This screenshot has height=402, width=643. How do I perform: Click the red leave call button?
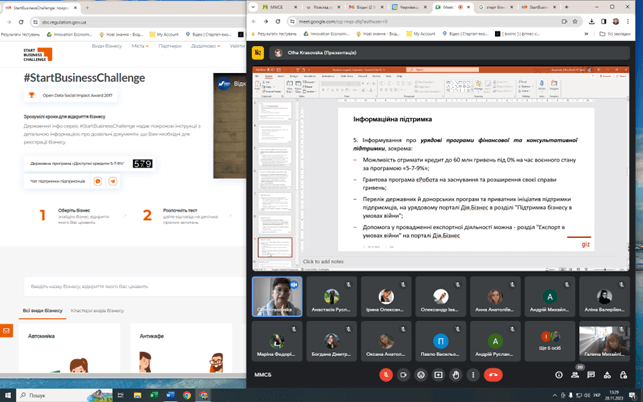click(493, 375)
